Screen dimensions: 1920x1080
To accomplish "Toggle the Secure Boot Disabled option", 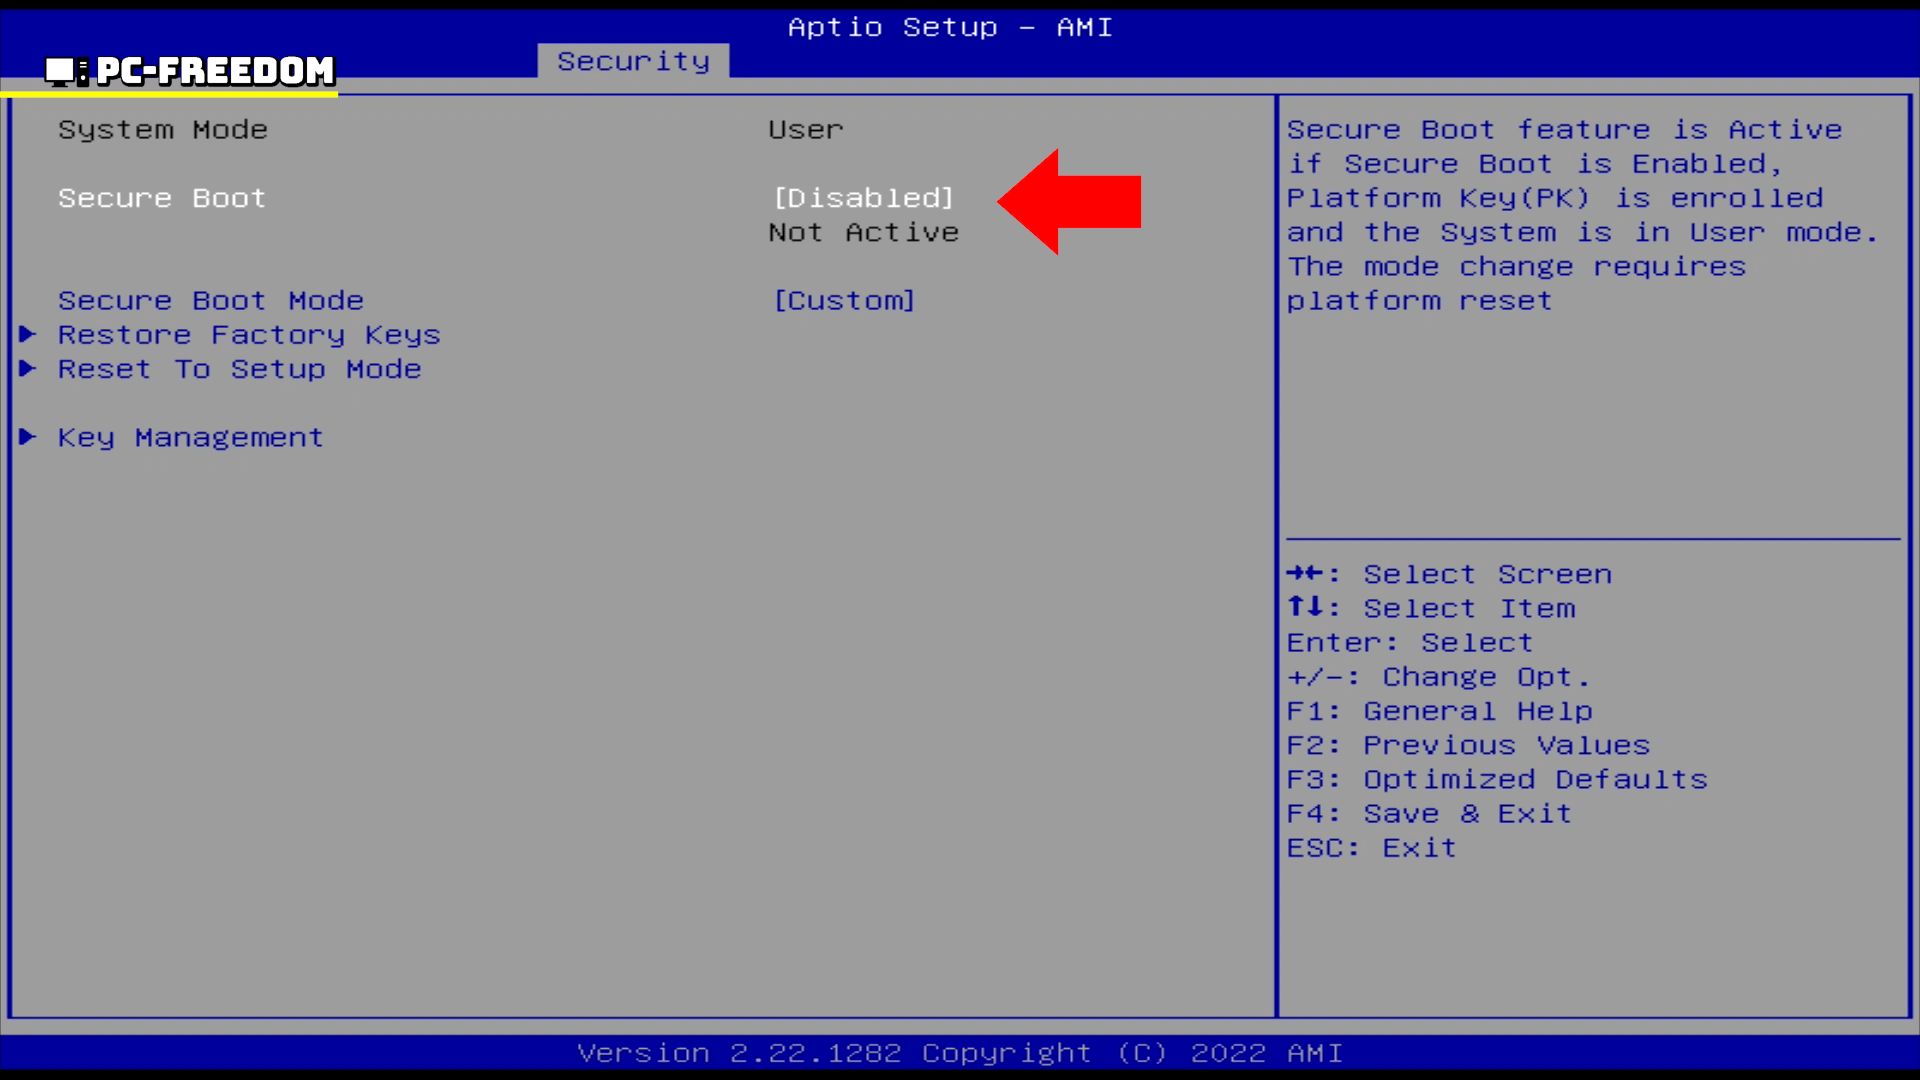I will [x=863, y=198].
